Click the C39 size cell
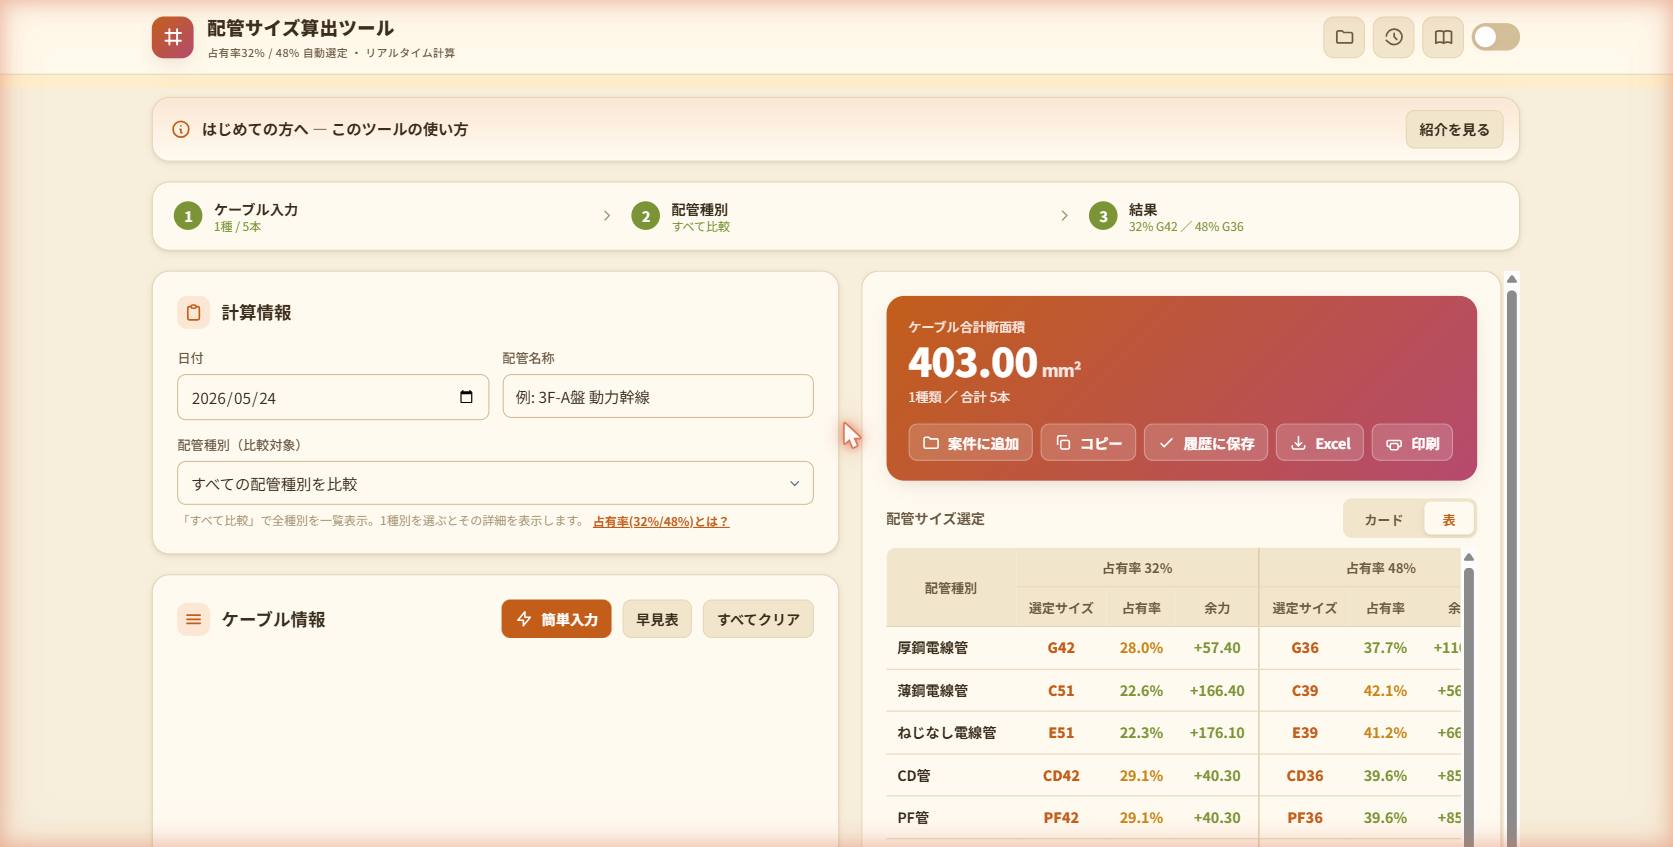Image resolution: width=1673 pixels, height=847 pixels. click(1305, 691)
